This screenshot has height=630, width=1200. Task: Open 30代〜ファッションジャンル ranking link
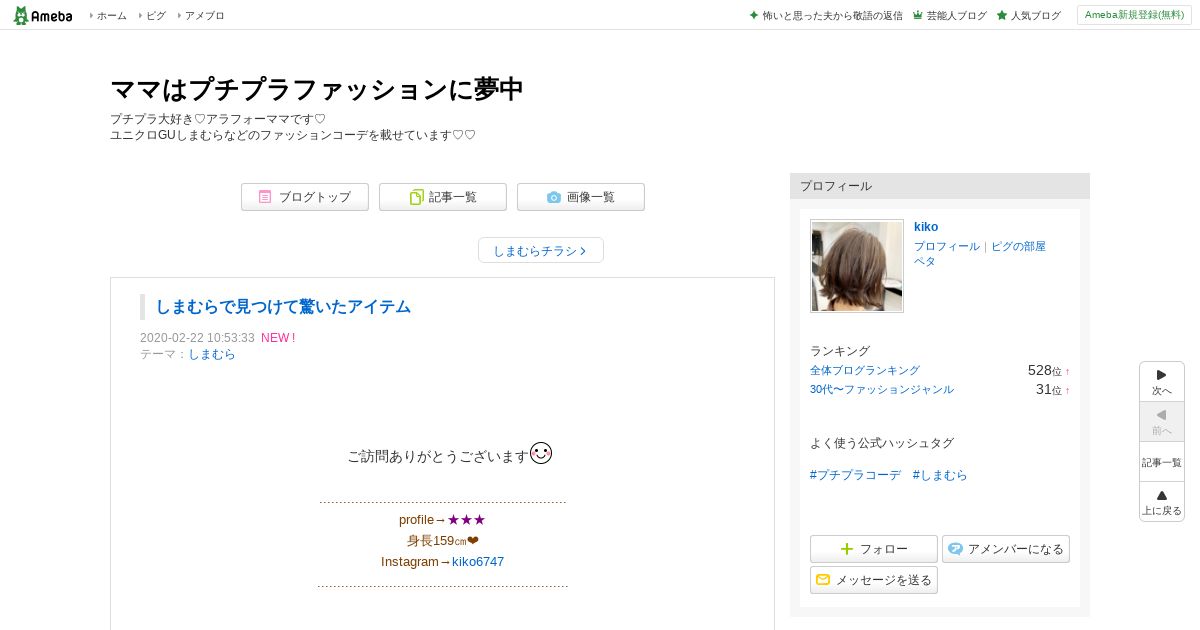point(882,389)
